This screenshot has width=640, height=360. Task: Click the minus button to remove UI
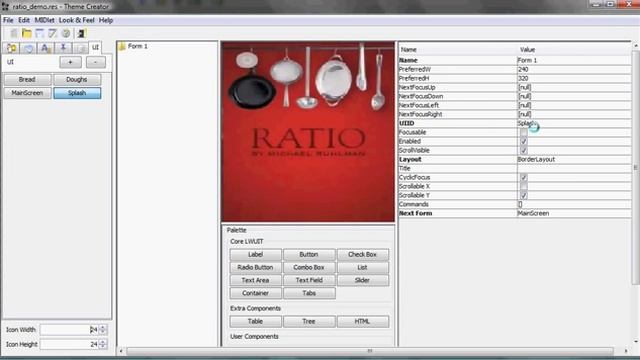click(x=96, y=62)
